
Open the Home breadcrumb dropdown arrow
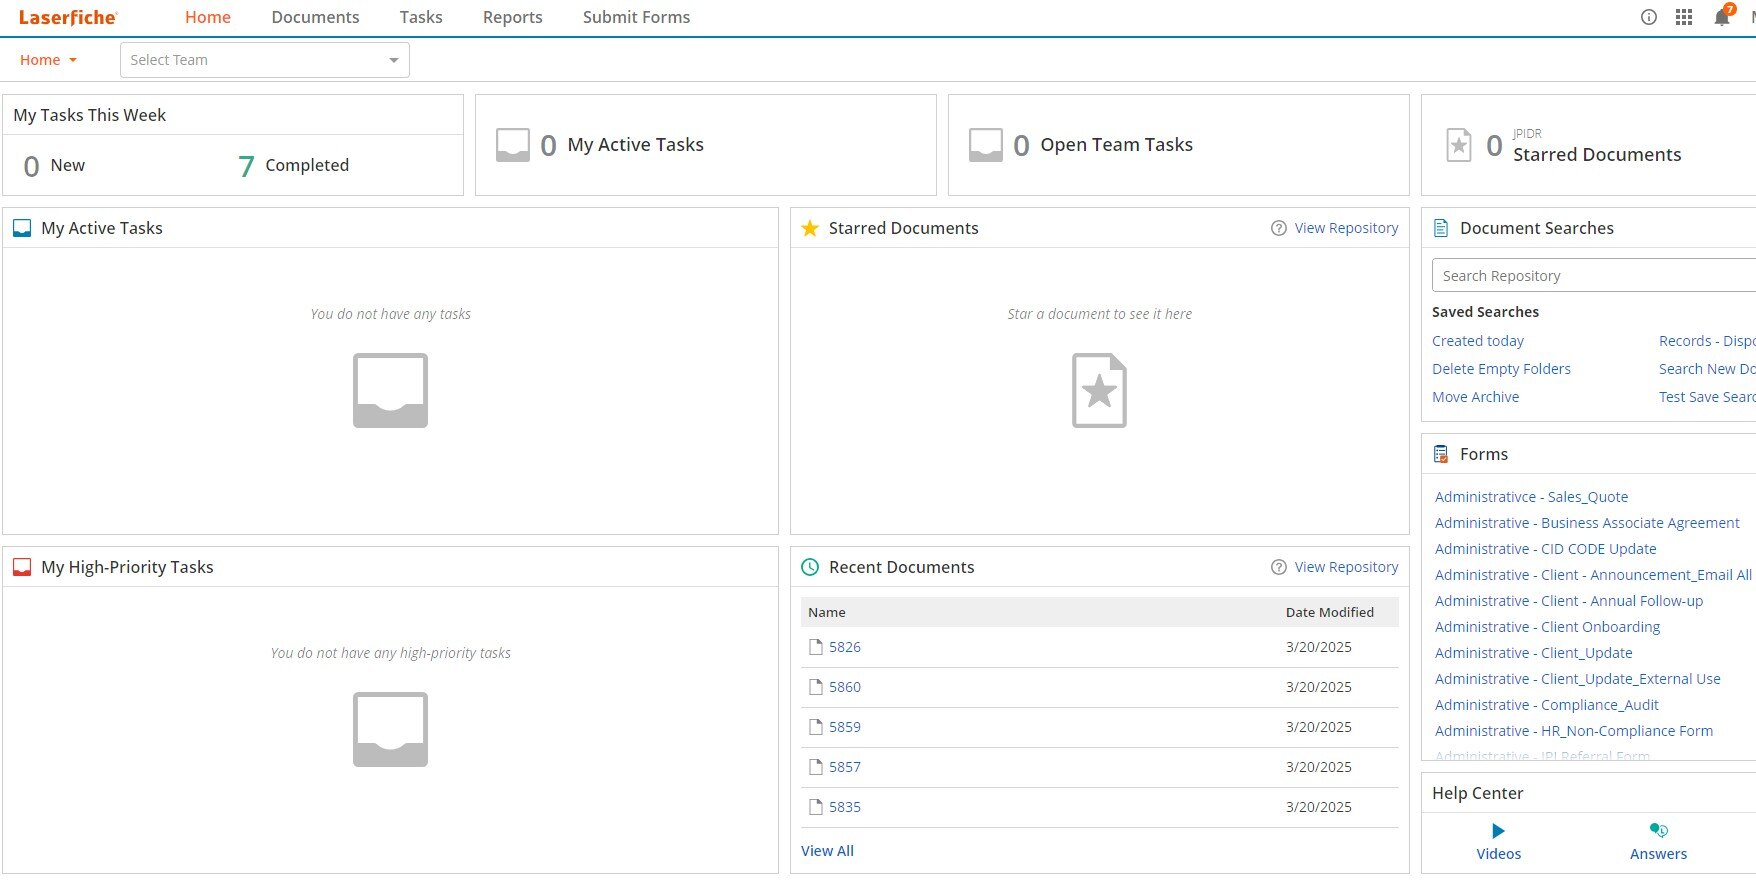73,60
